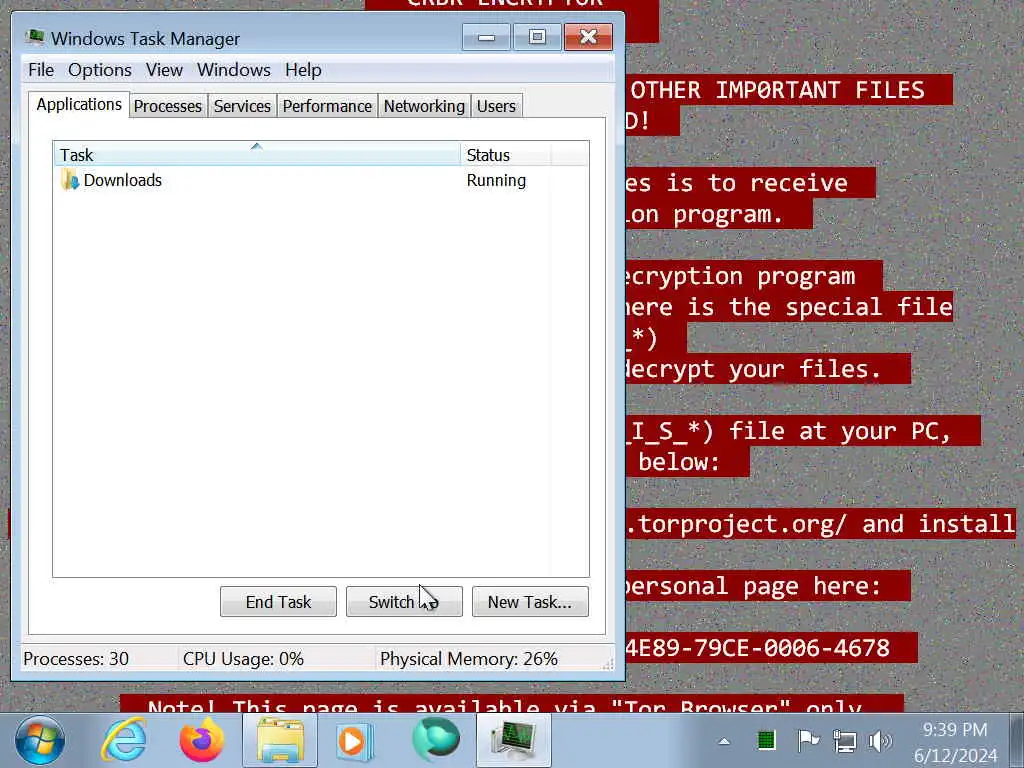Open the Windows Start menu orb
The height and width of the screenshot is (768, 1024).
click(x=39, y=741)
